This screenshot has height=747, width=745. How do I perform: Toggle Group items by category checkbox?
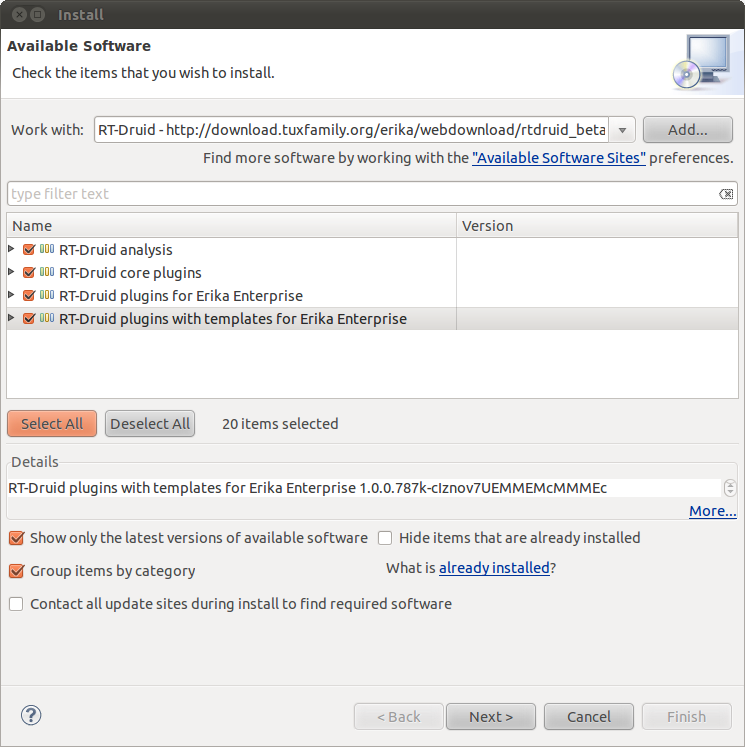point(16,571)
